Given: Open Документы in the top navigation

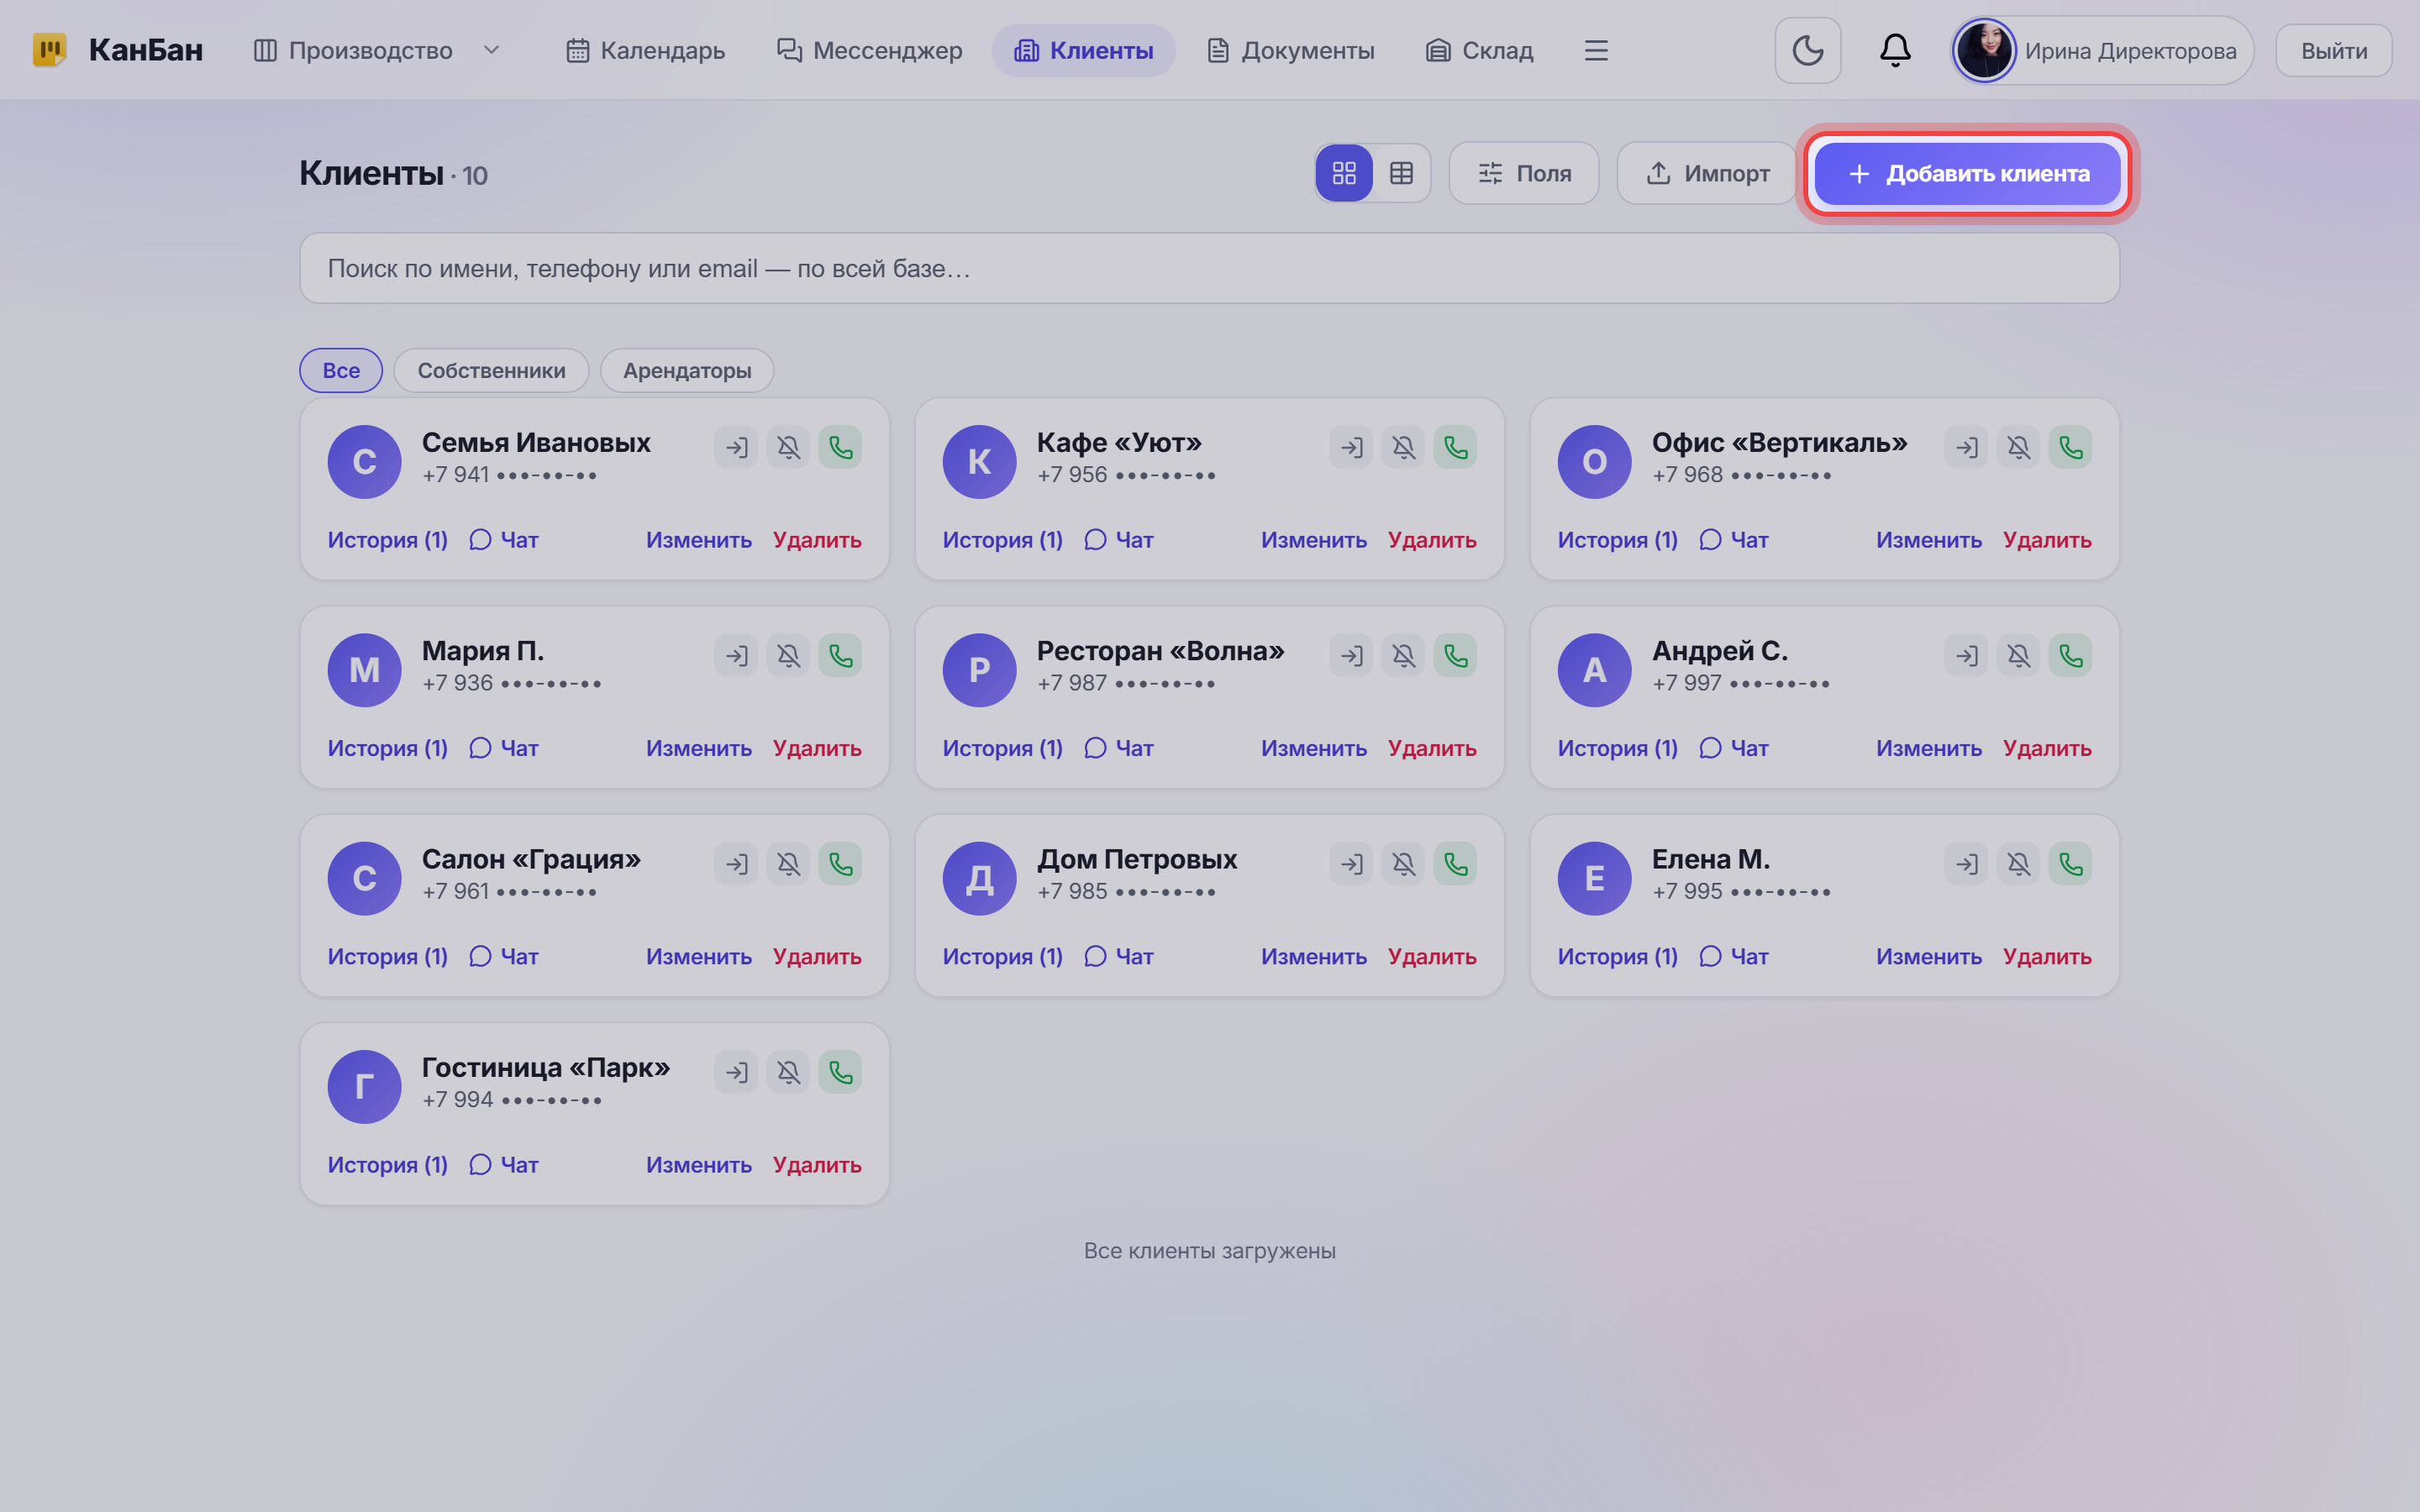Looking at the screenshot, I should click(x=1290, y=50).
